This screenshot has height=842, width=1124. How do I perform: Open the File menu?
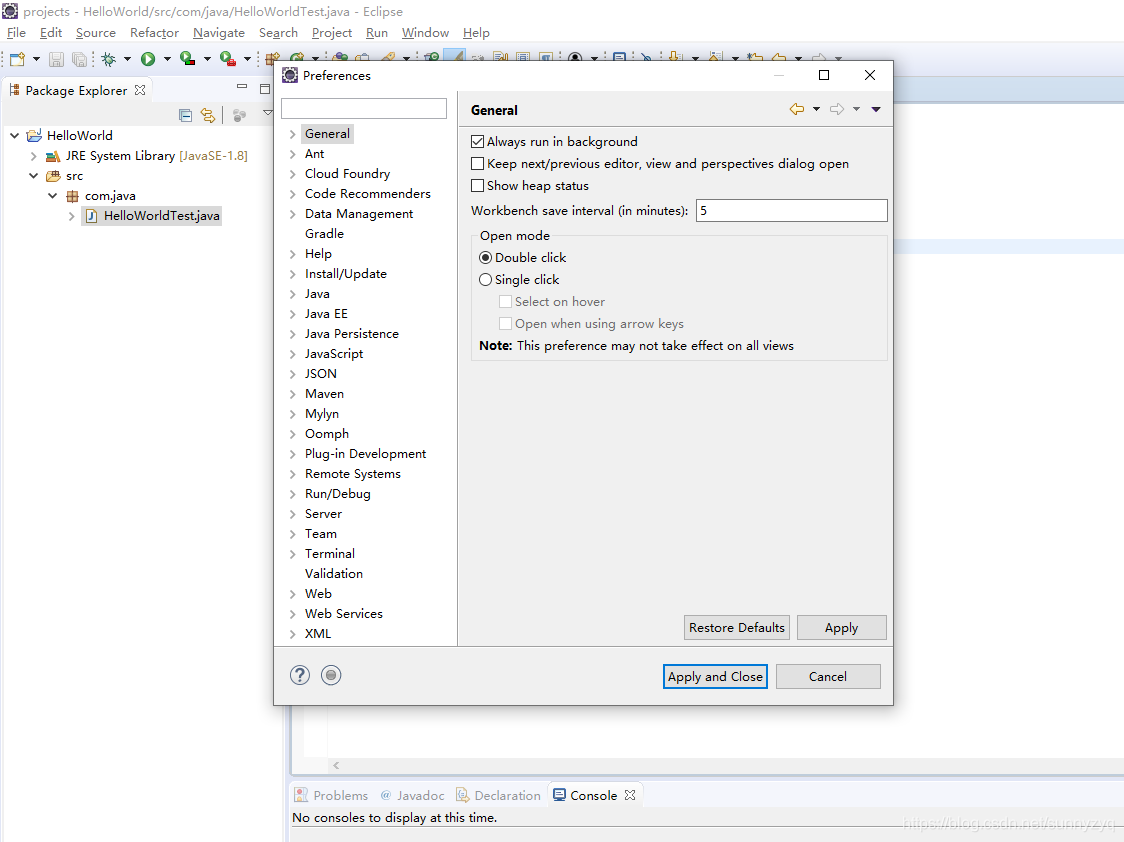(16, 33)
